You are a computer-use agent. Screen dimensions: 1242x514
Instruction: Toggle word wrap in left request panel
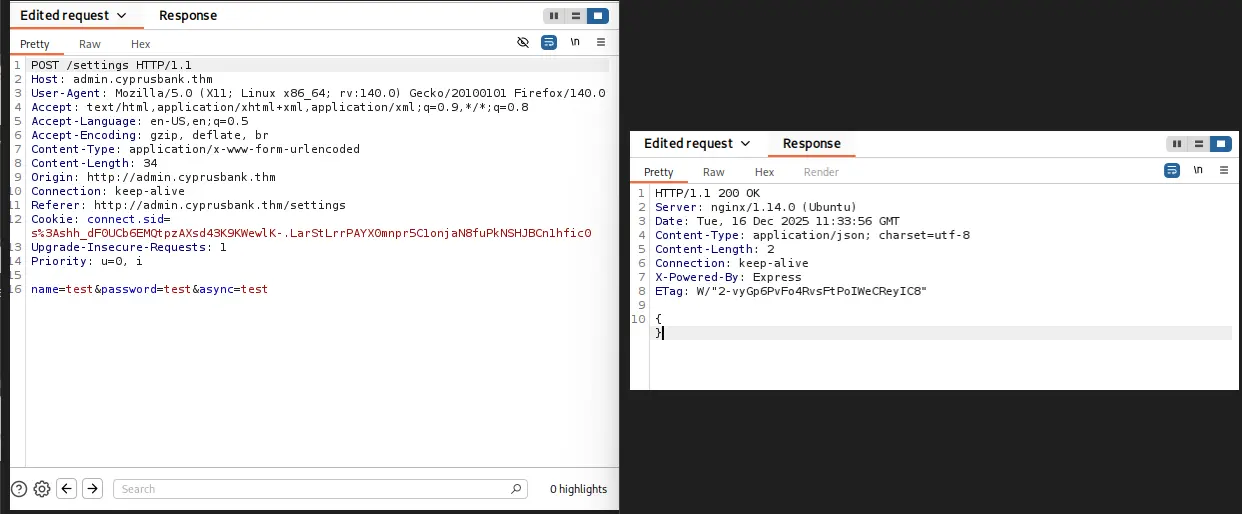[549, 43]
